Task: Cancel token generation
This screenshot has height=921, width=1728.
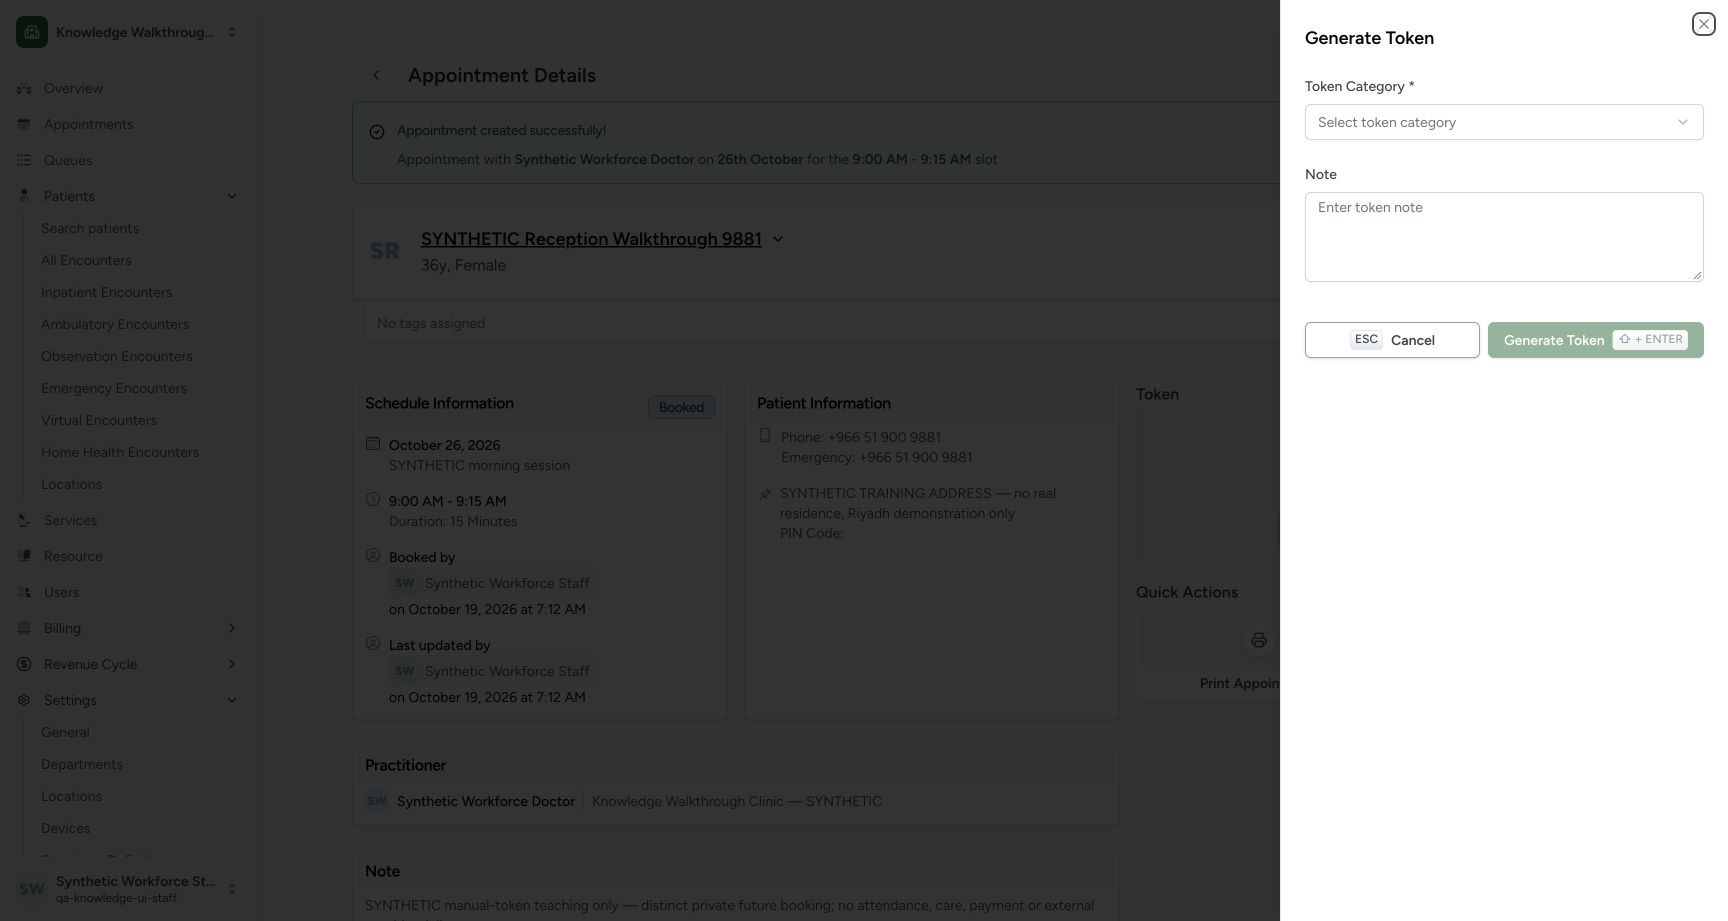Action: coord(1391,340)
